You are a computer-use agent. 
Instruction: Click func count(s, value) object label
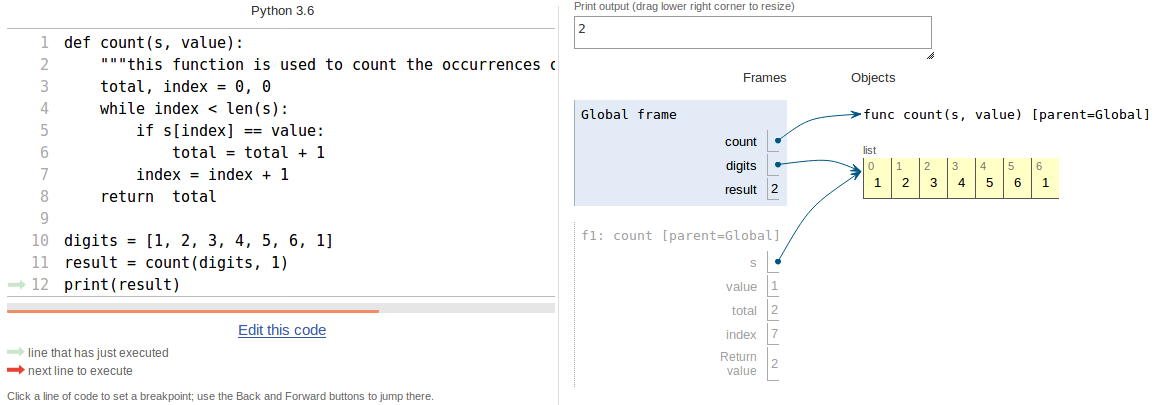click(x=1006, y=114)
